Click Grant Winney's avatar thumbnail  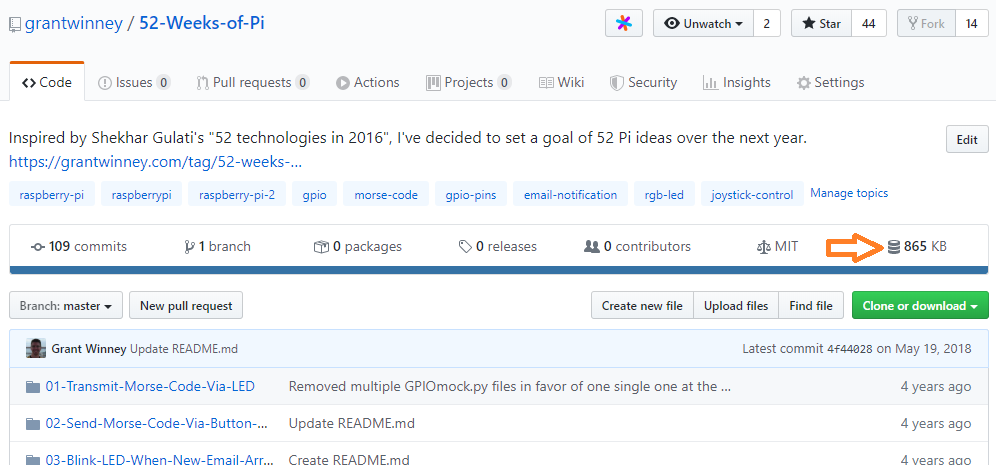(36, 349)
